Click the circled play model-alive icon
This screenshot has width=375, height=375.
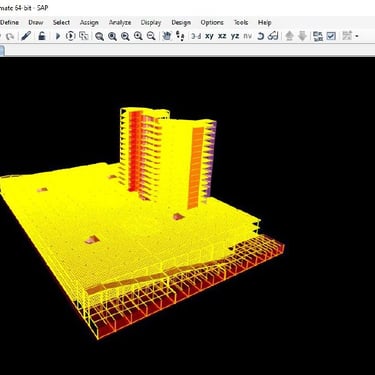(x=70, y=36)
